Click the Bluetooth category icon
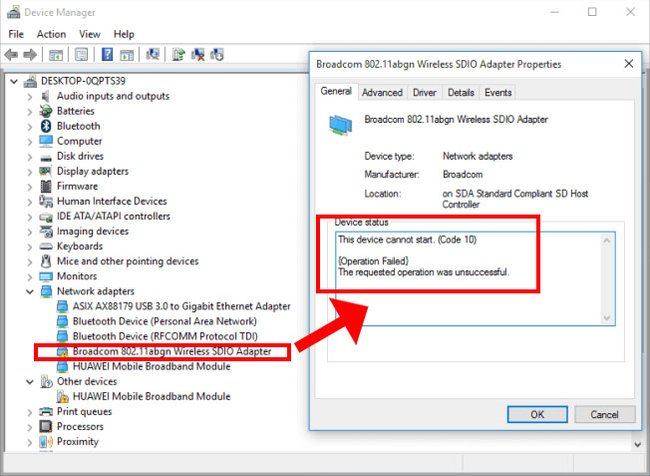650x476 pixels. pos(46,126)
